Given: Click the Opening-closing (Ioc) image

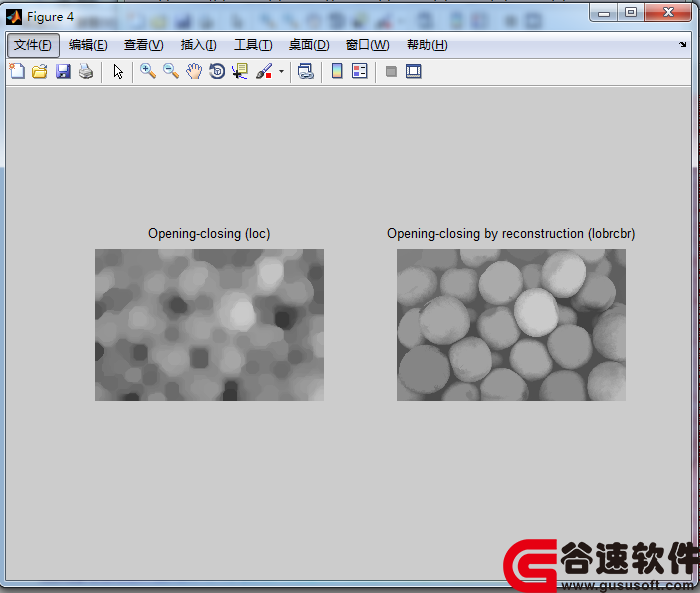Looking at the screenshot, I should point(209,325).
